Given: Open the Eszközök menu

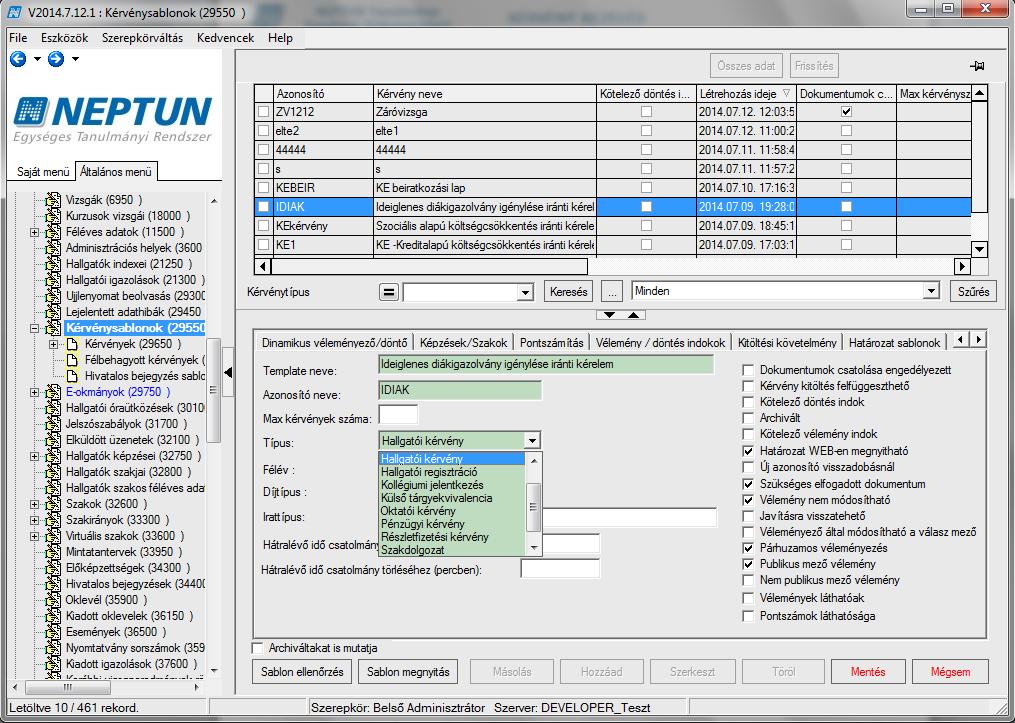Looking at the screenshot, I should pyautogui.click(x=65, y=38).
